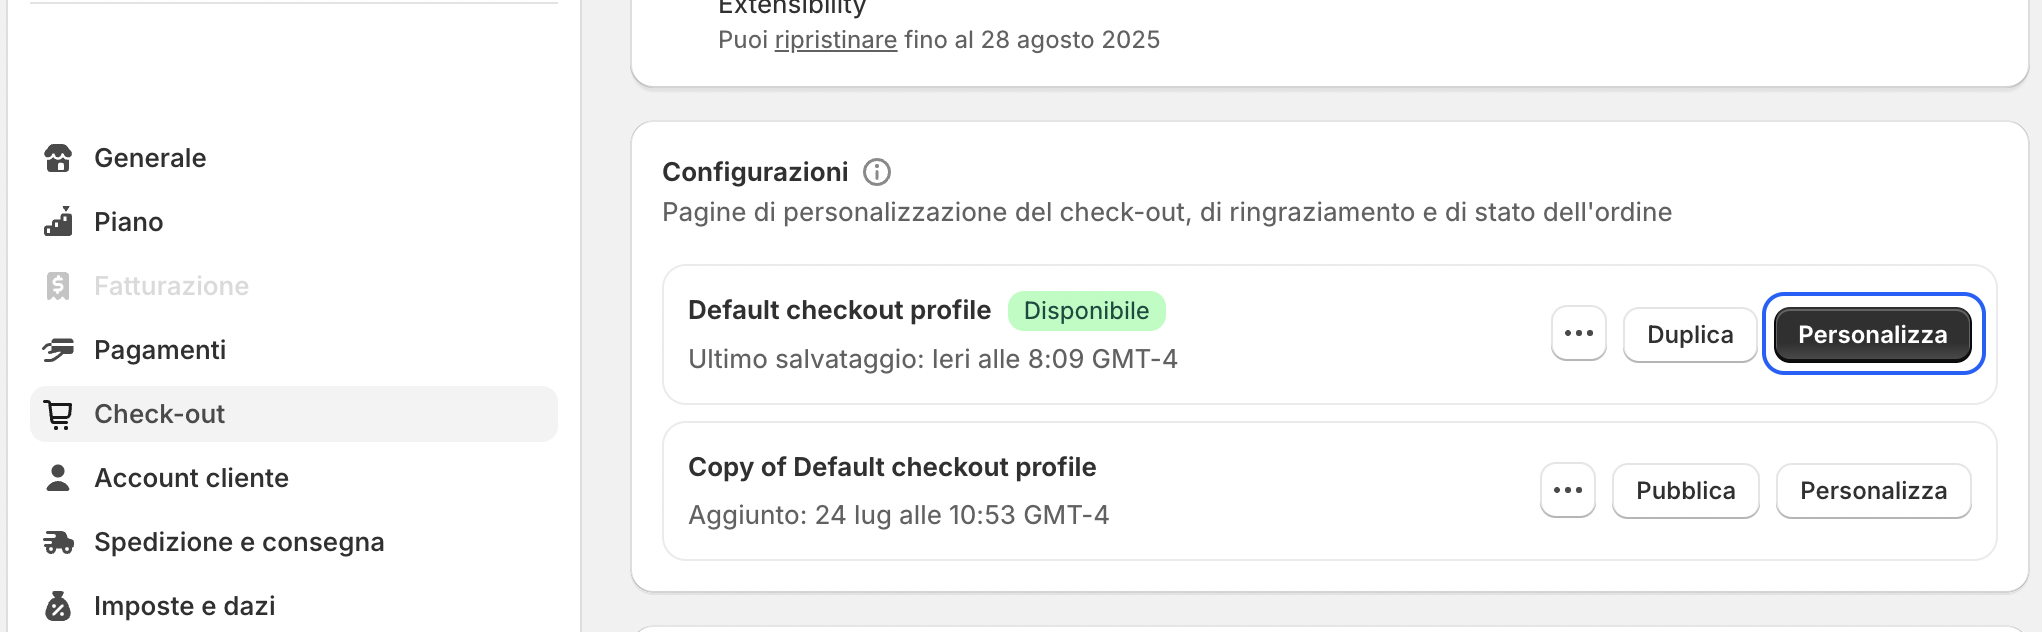Screen dimensions: 2042x632
Task: Follow the ripristinare link
Action: pos(836,40)
